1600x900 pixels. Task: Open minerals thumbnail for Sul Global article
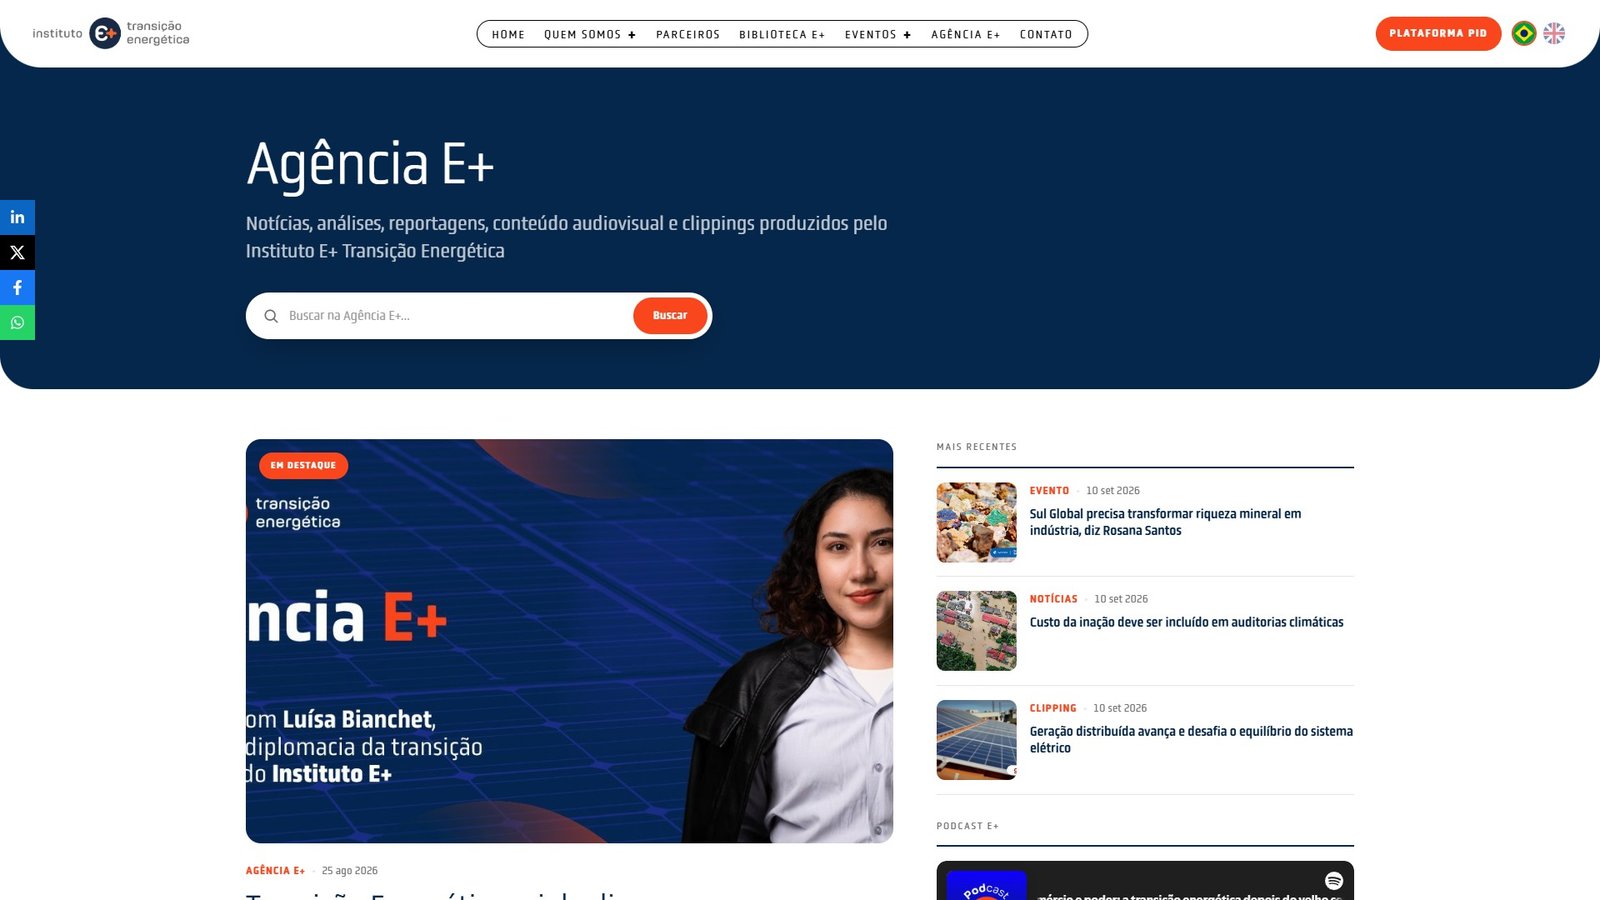coord(976,522)
